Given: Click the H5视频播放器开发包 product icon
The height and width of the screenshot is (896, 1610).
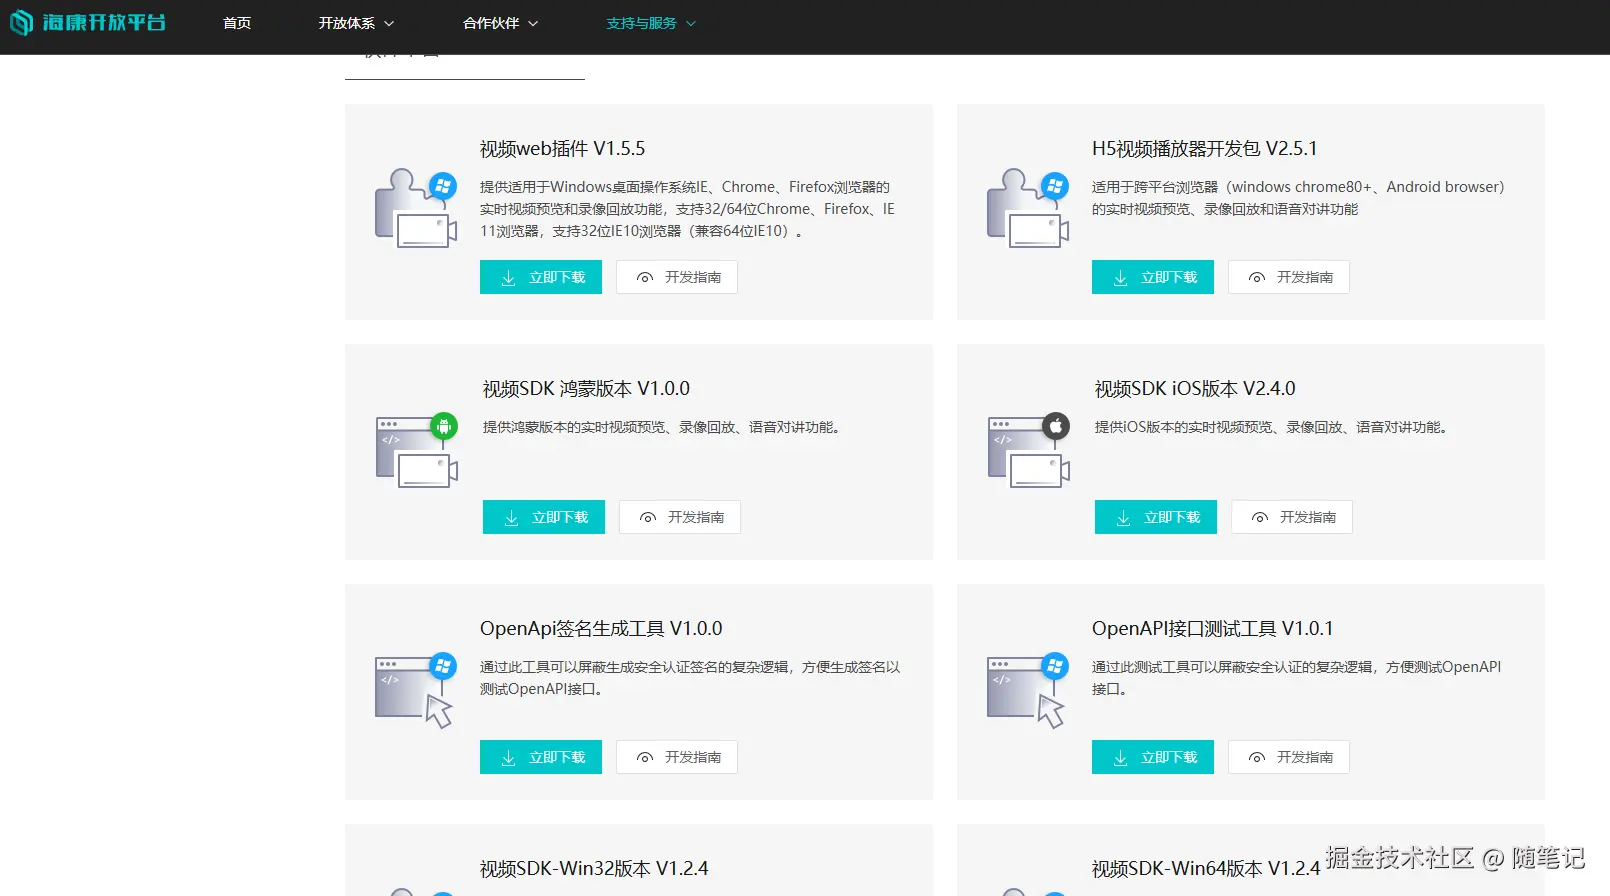Looking at the screenshot, I should coord(1028,208).
